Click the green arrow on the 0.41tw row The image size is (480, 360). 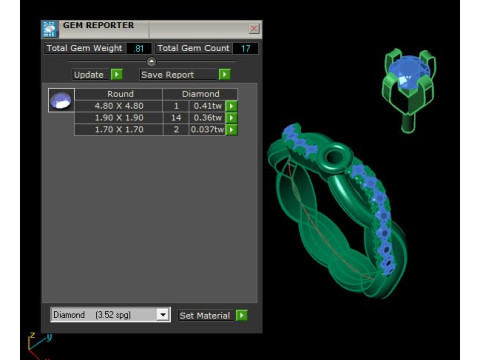(231, 106)
